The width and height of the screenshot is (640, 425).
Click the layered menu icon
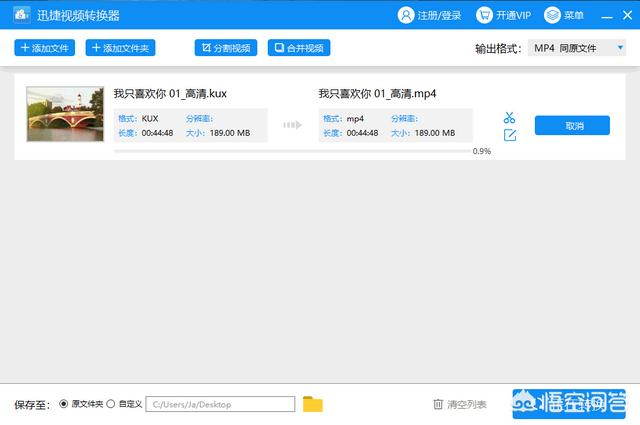point(552,16)
